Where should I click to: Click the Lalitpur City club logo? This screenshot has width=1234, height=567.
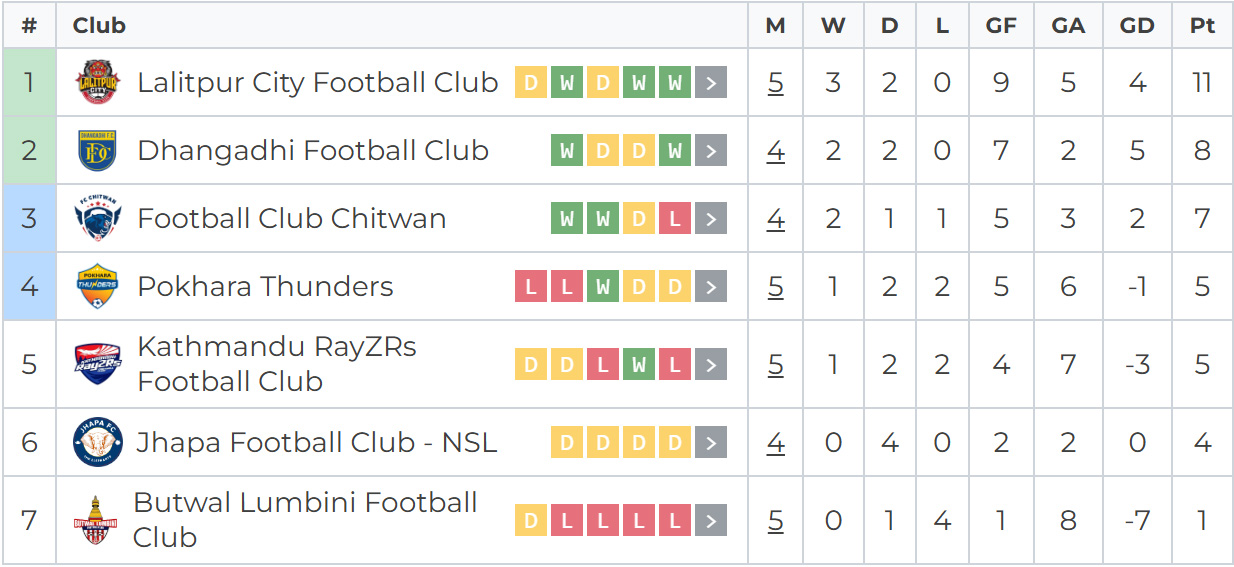(98, 82)
